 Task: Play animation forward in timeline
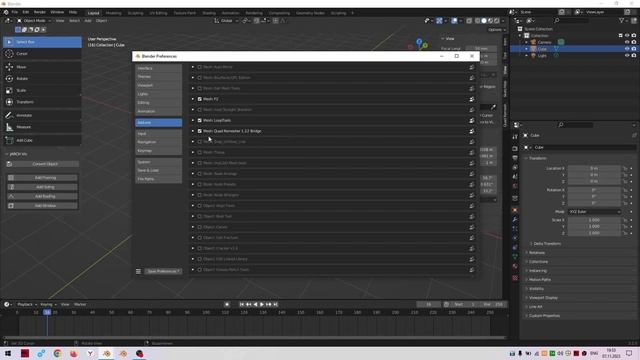click(x=262, y=304)
